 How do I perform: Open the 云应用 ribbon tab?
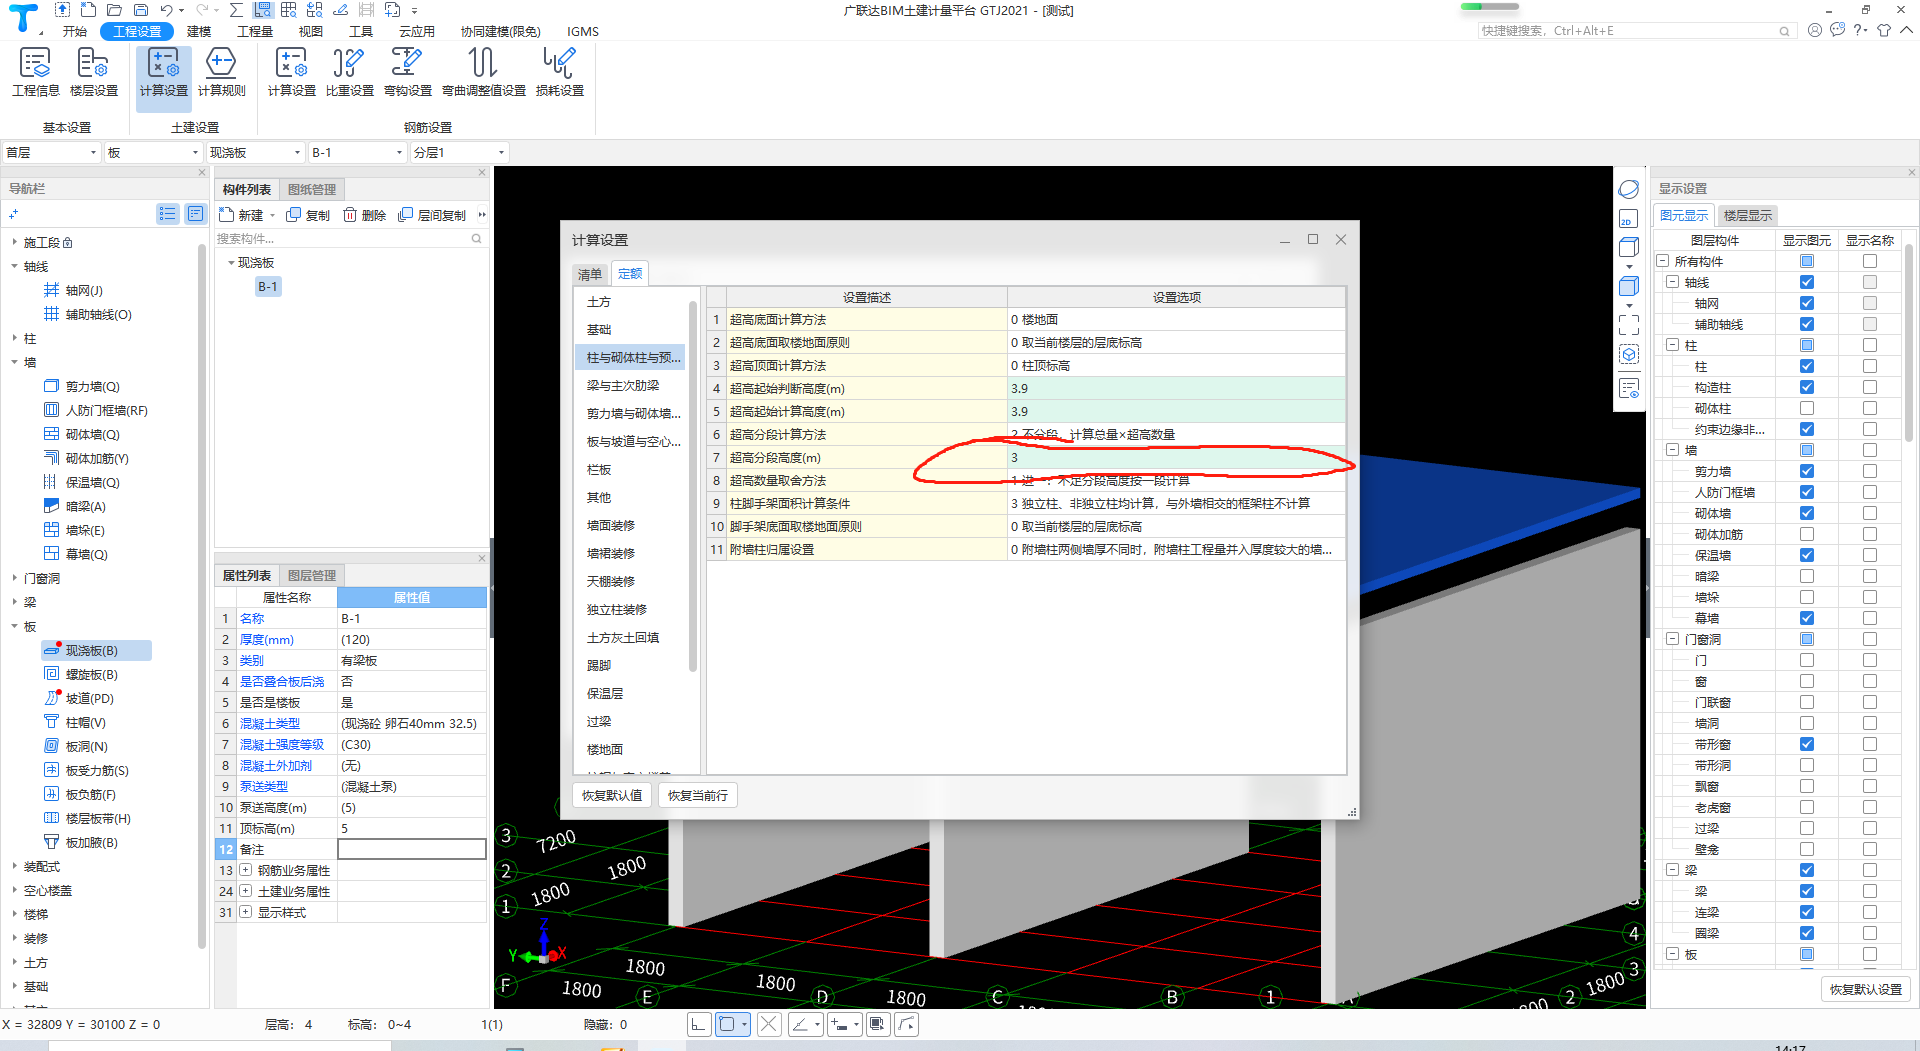point(417,31)
